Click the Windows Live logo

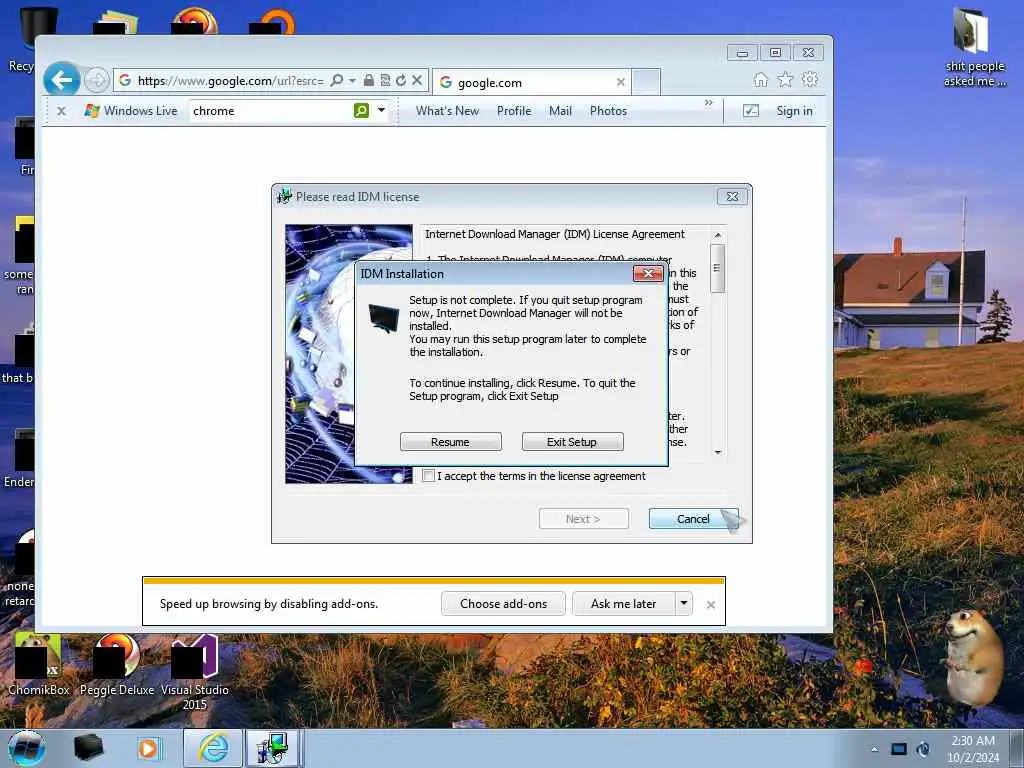[131, 111]
